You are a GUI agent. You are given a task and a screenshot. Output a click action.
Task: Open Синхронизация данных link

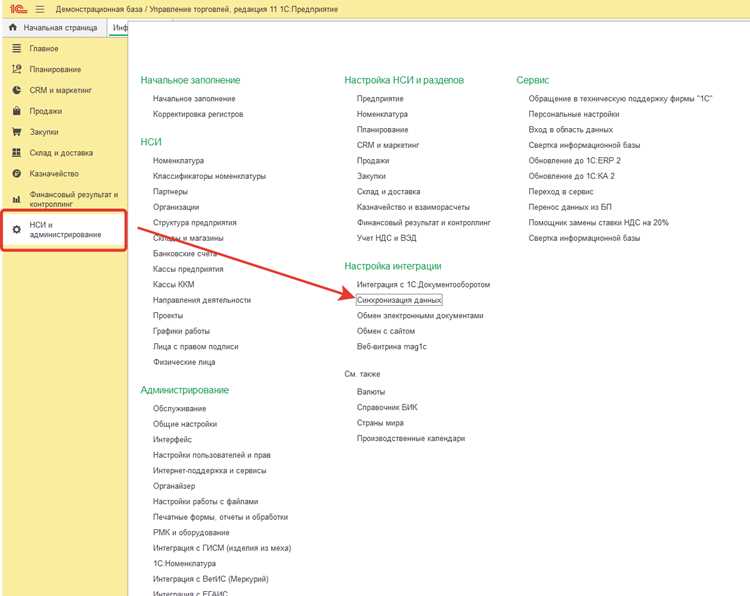pyautogui.click(x=399, y=300)
